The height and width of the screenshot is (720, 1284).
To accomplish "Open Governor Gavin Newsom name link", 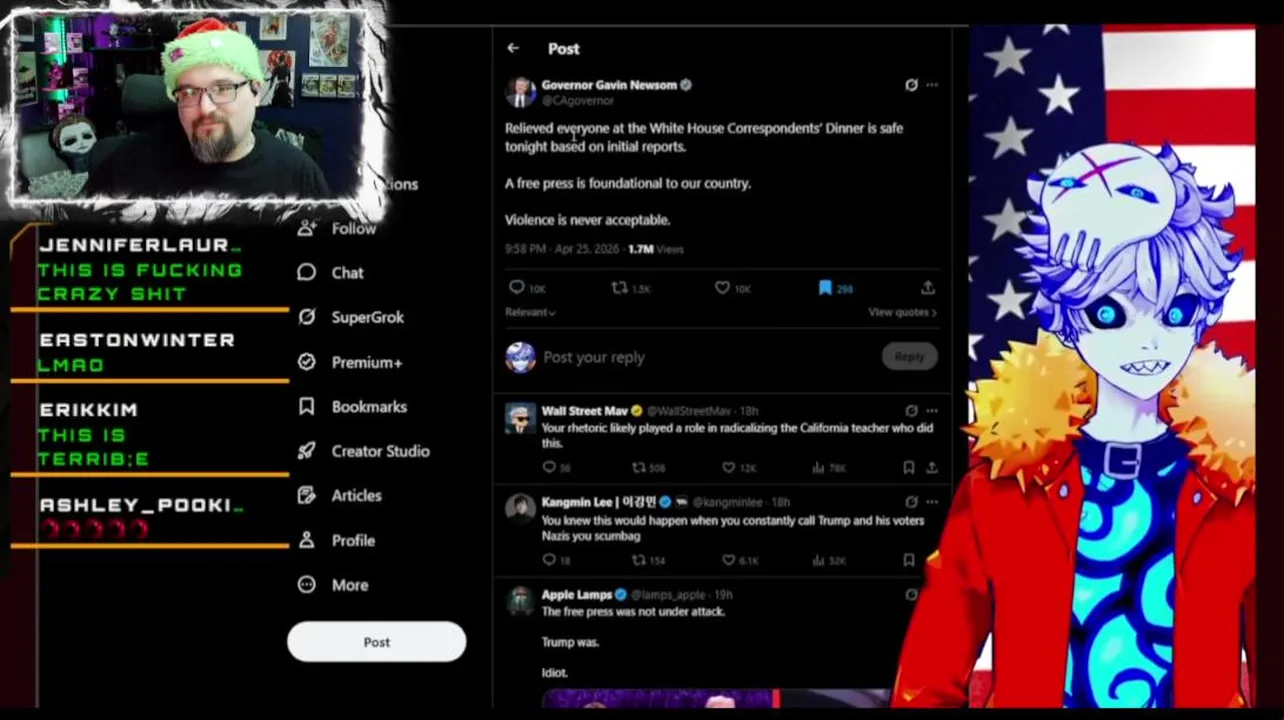I will [609, 85].
